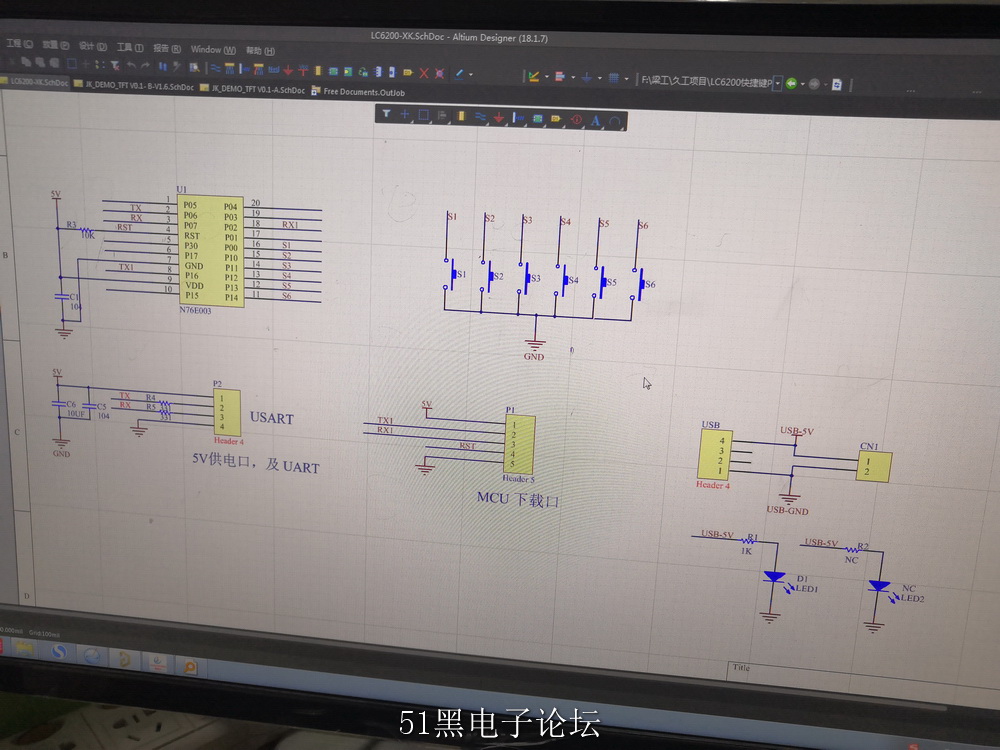Place a VCC power port
This screenshot has width=1000, height=750.
(303, 71)
